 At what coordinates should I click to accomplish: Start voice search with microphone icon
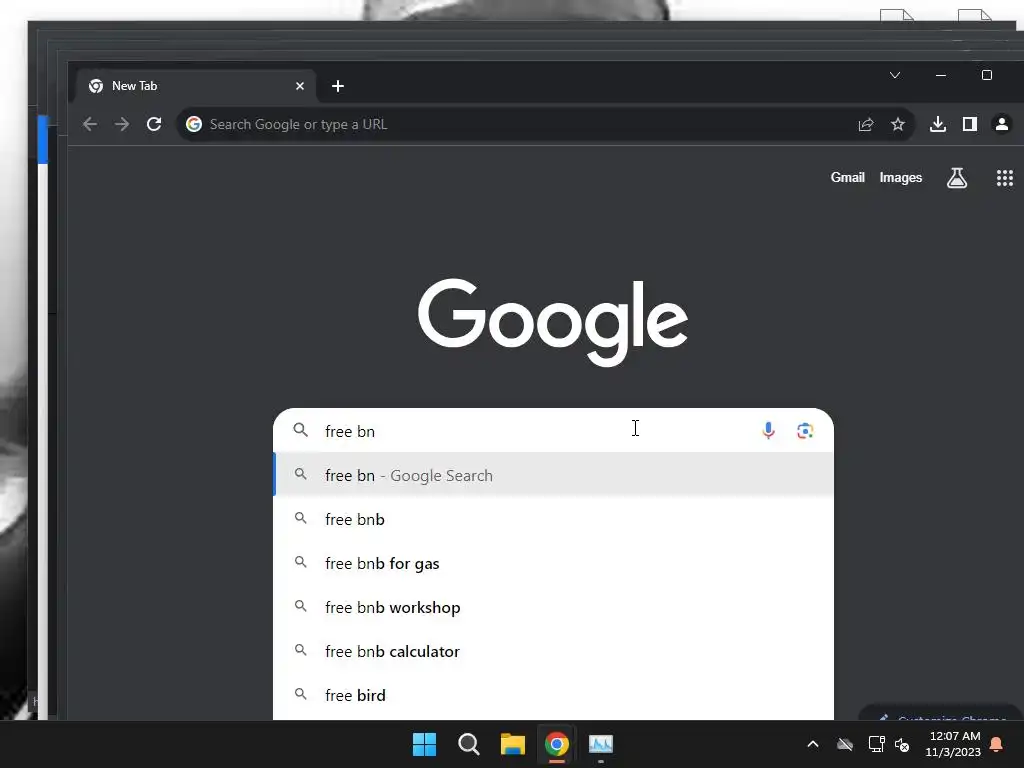click(x=769, y=430)
